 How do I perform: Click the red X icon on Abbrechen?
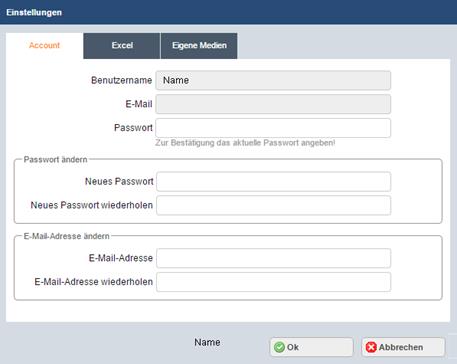coord(371,347)
